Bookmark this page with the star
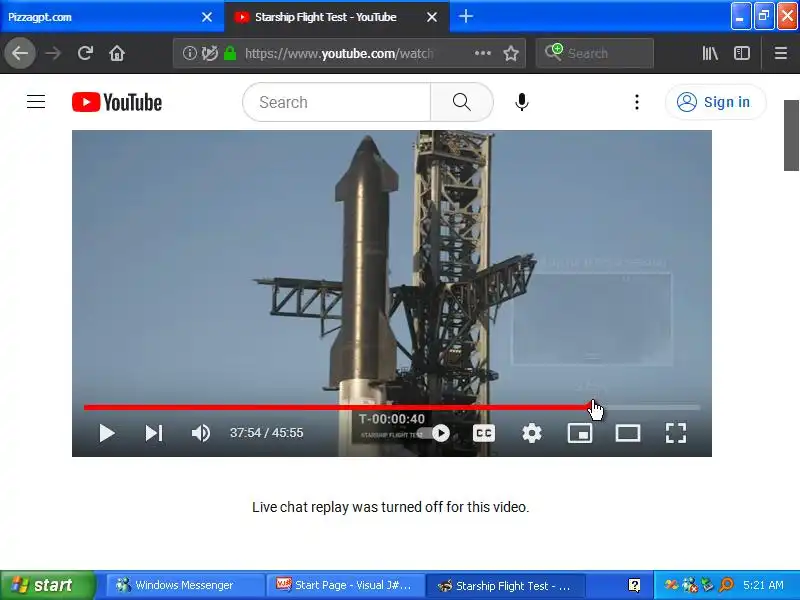 511,53
